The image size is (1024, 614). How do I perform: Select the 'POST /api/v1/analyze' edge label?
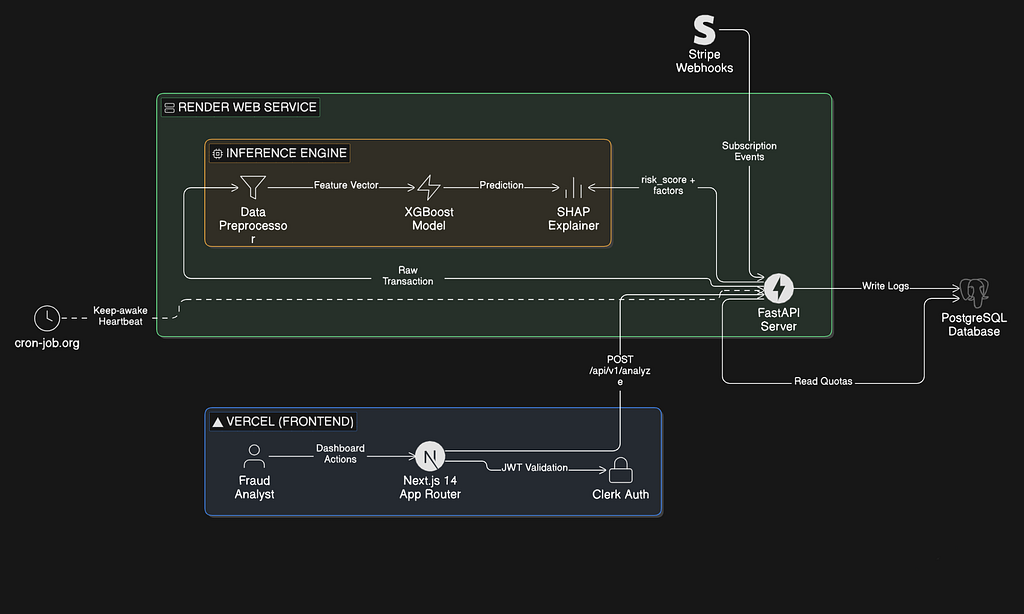pyautogui.click(x=620, y=370)
